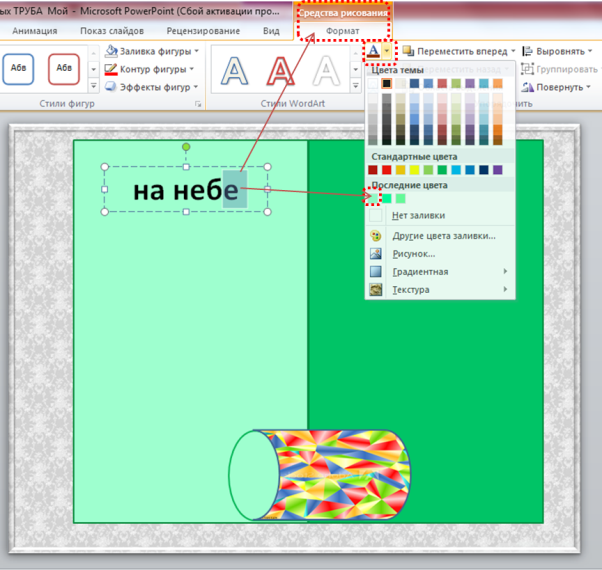Click text box containing на небе
602x570 pixels.
(186, 190)
